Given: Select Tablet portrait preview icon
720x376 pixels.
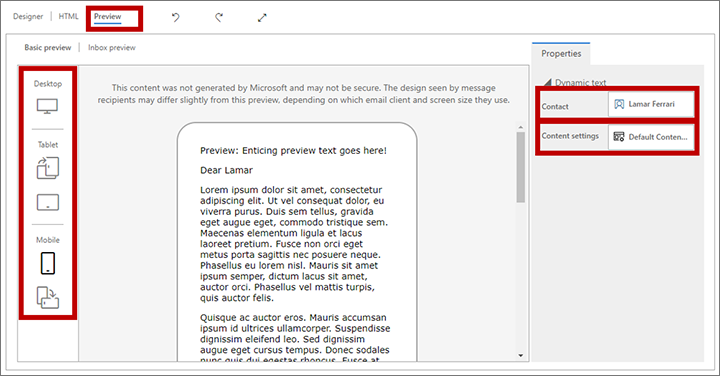Looking at the screenshot, I should (48, 168).
